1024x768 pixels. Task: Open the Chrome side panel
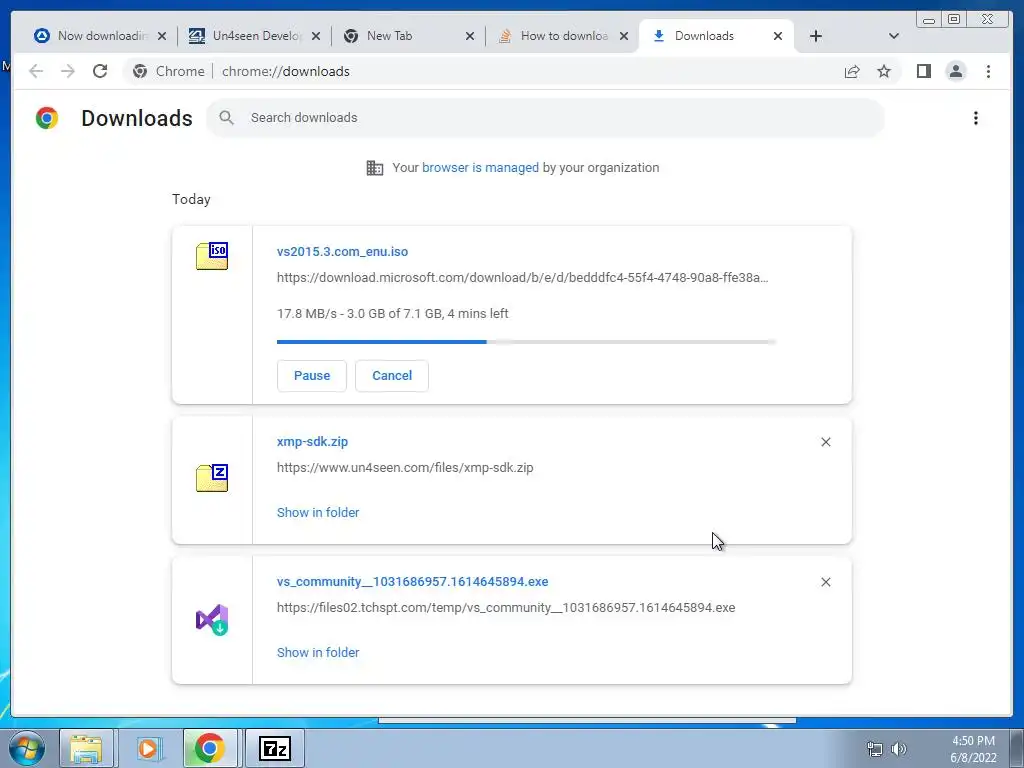coord(923,71)
